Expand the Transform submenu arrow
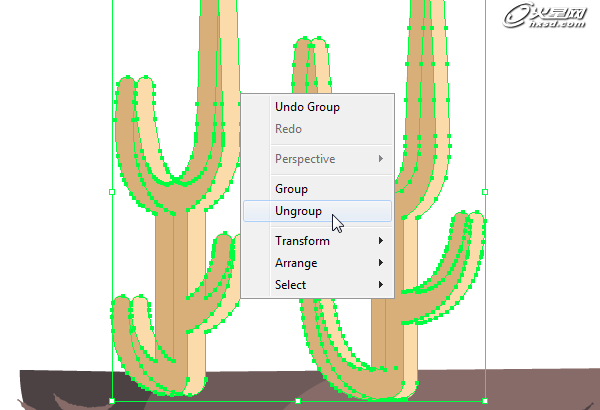The height and width of the screenshot is (410, 600). point(381,240)
